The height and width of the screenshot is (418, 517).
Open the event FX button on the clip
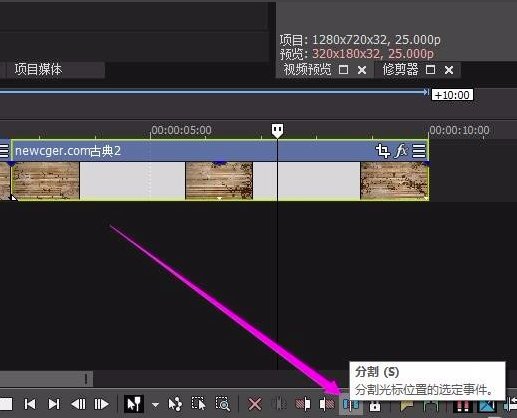coord(401,151)
